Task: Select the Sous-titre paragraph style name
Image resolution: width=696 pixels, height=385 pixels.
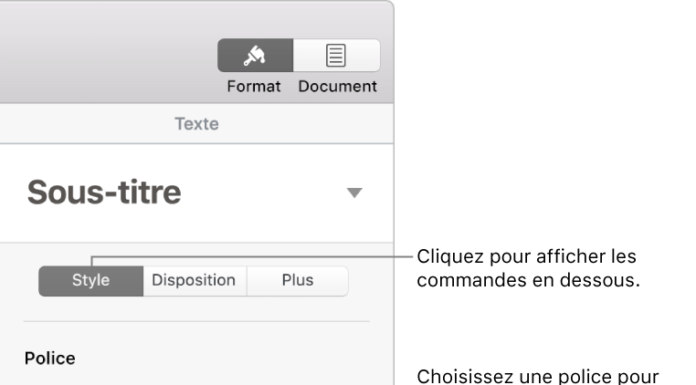Action: (x=104, y=193)
